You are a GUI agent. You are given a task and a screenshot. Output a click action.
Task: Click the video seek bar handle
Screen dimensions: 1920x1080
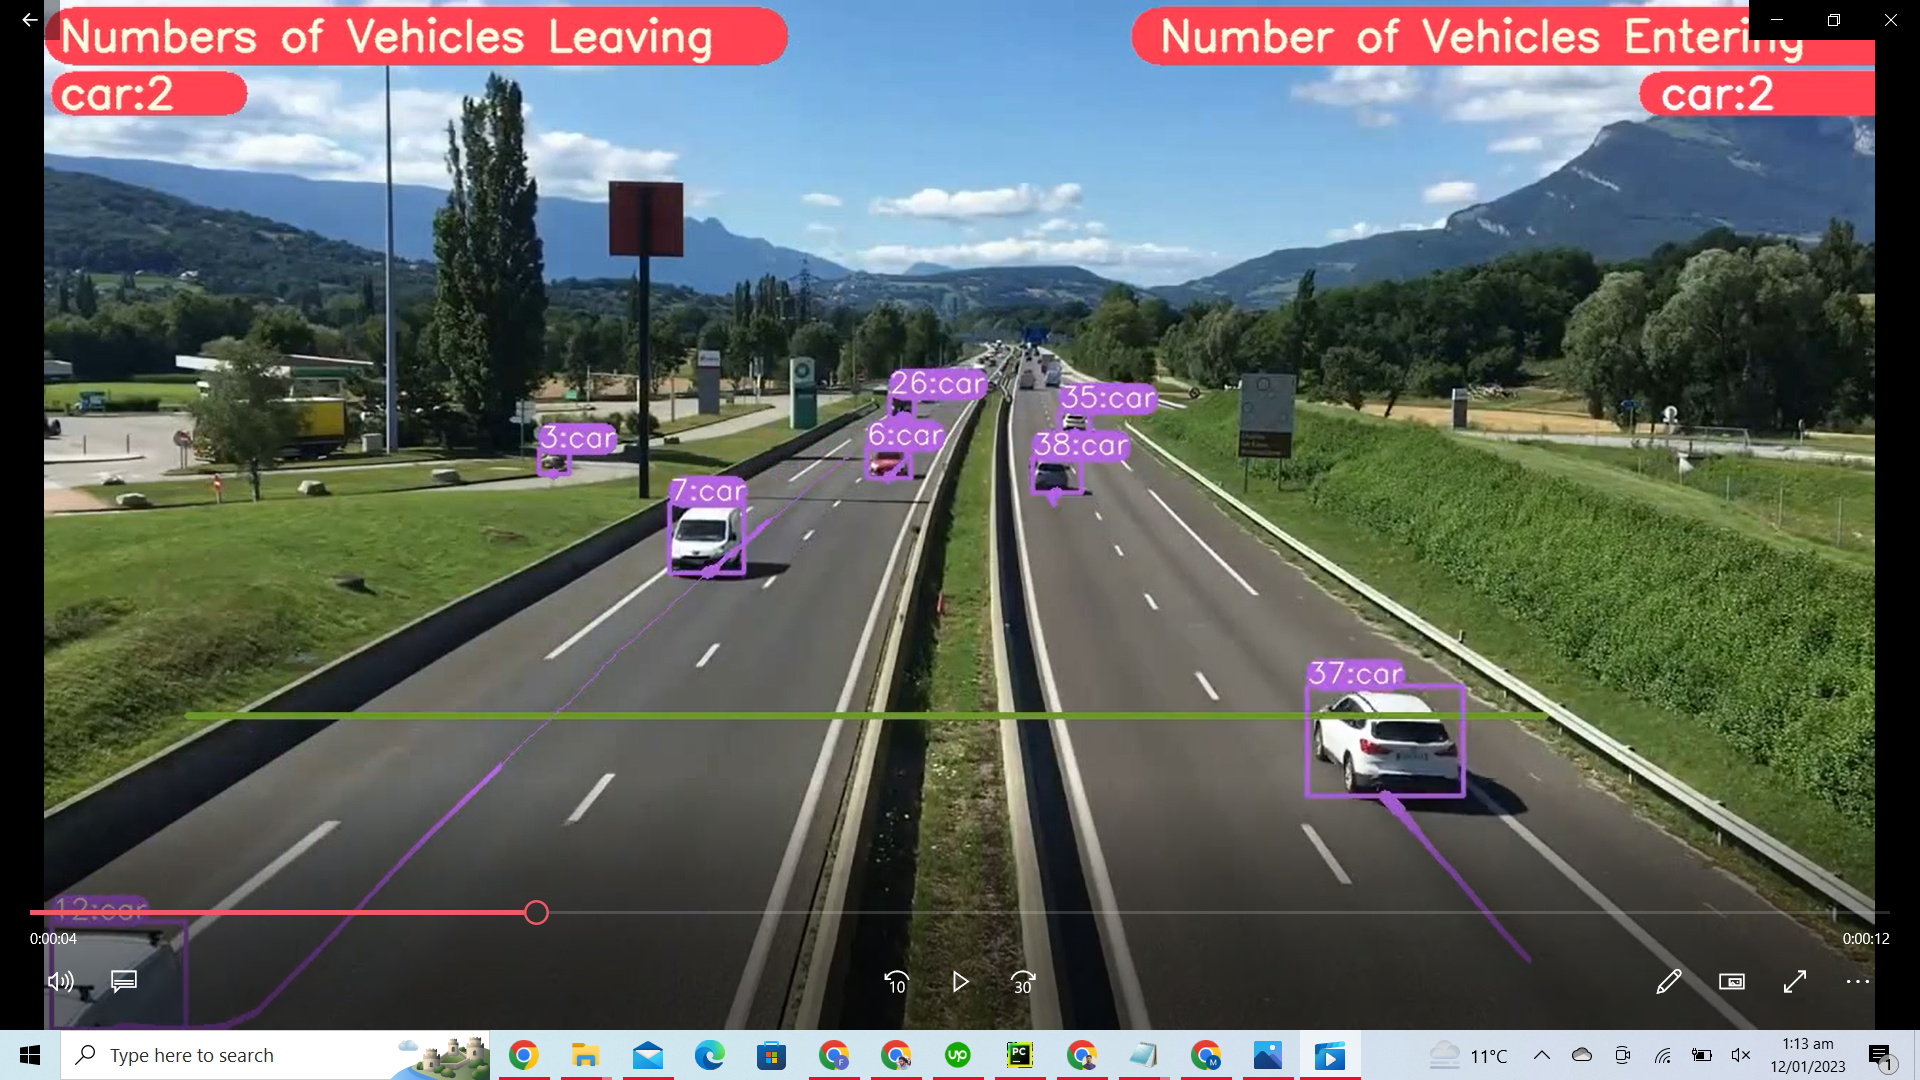(x=536, y=912)
